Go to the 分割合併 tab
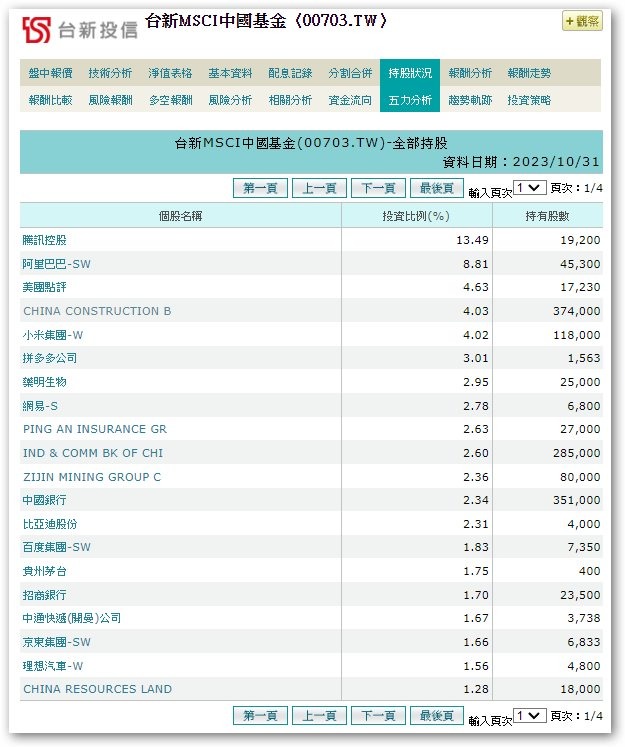625x747 pixels. (350, 73)
